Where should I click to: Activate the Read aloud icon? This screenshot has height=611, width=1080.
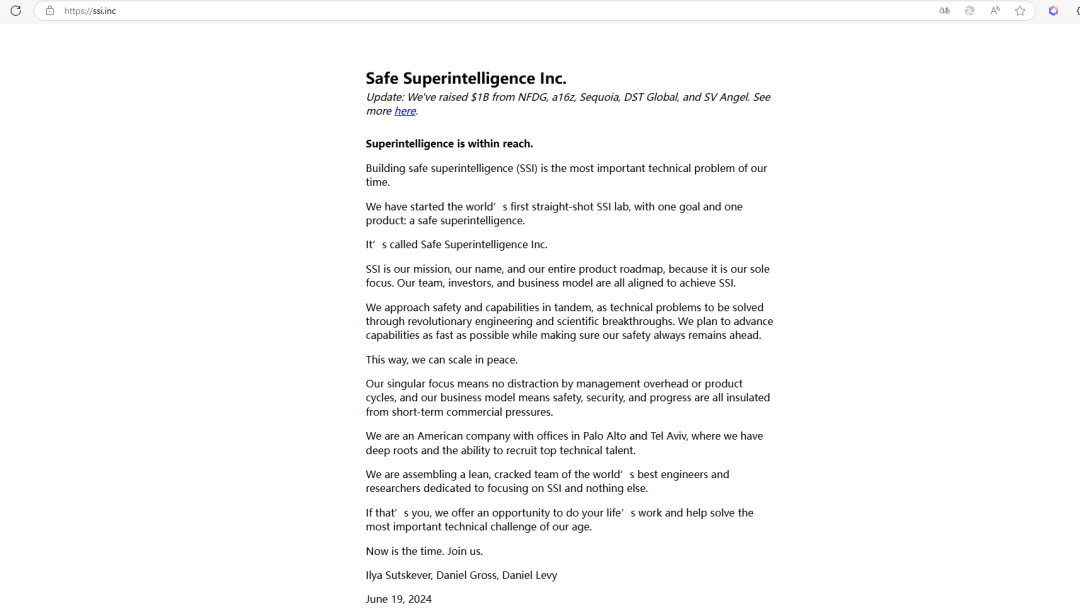995,11
